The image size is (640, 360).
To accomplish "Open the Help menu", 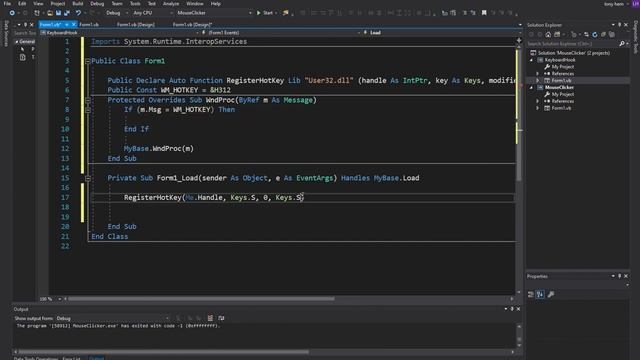I will pyautogui.click(x=216, y=4).
